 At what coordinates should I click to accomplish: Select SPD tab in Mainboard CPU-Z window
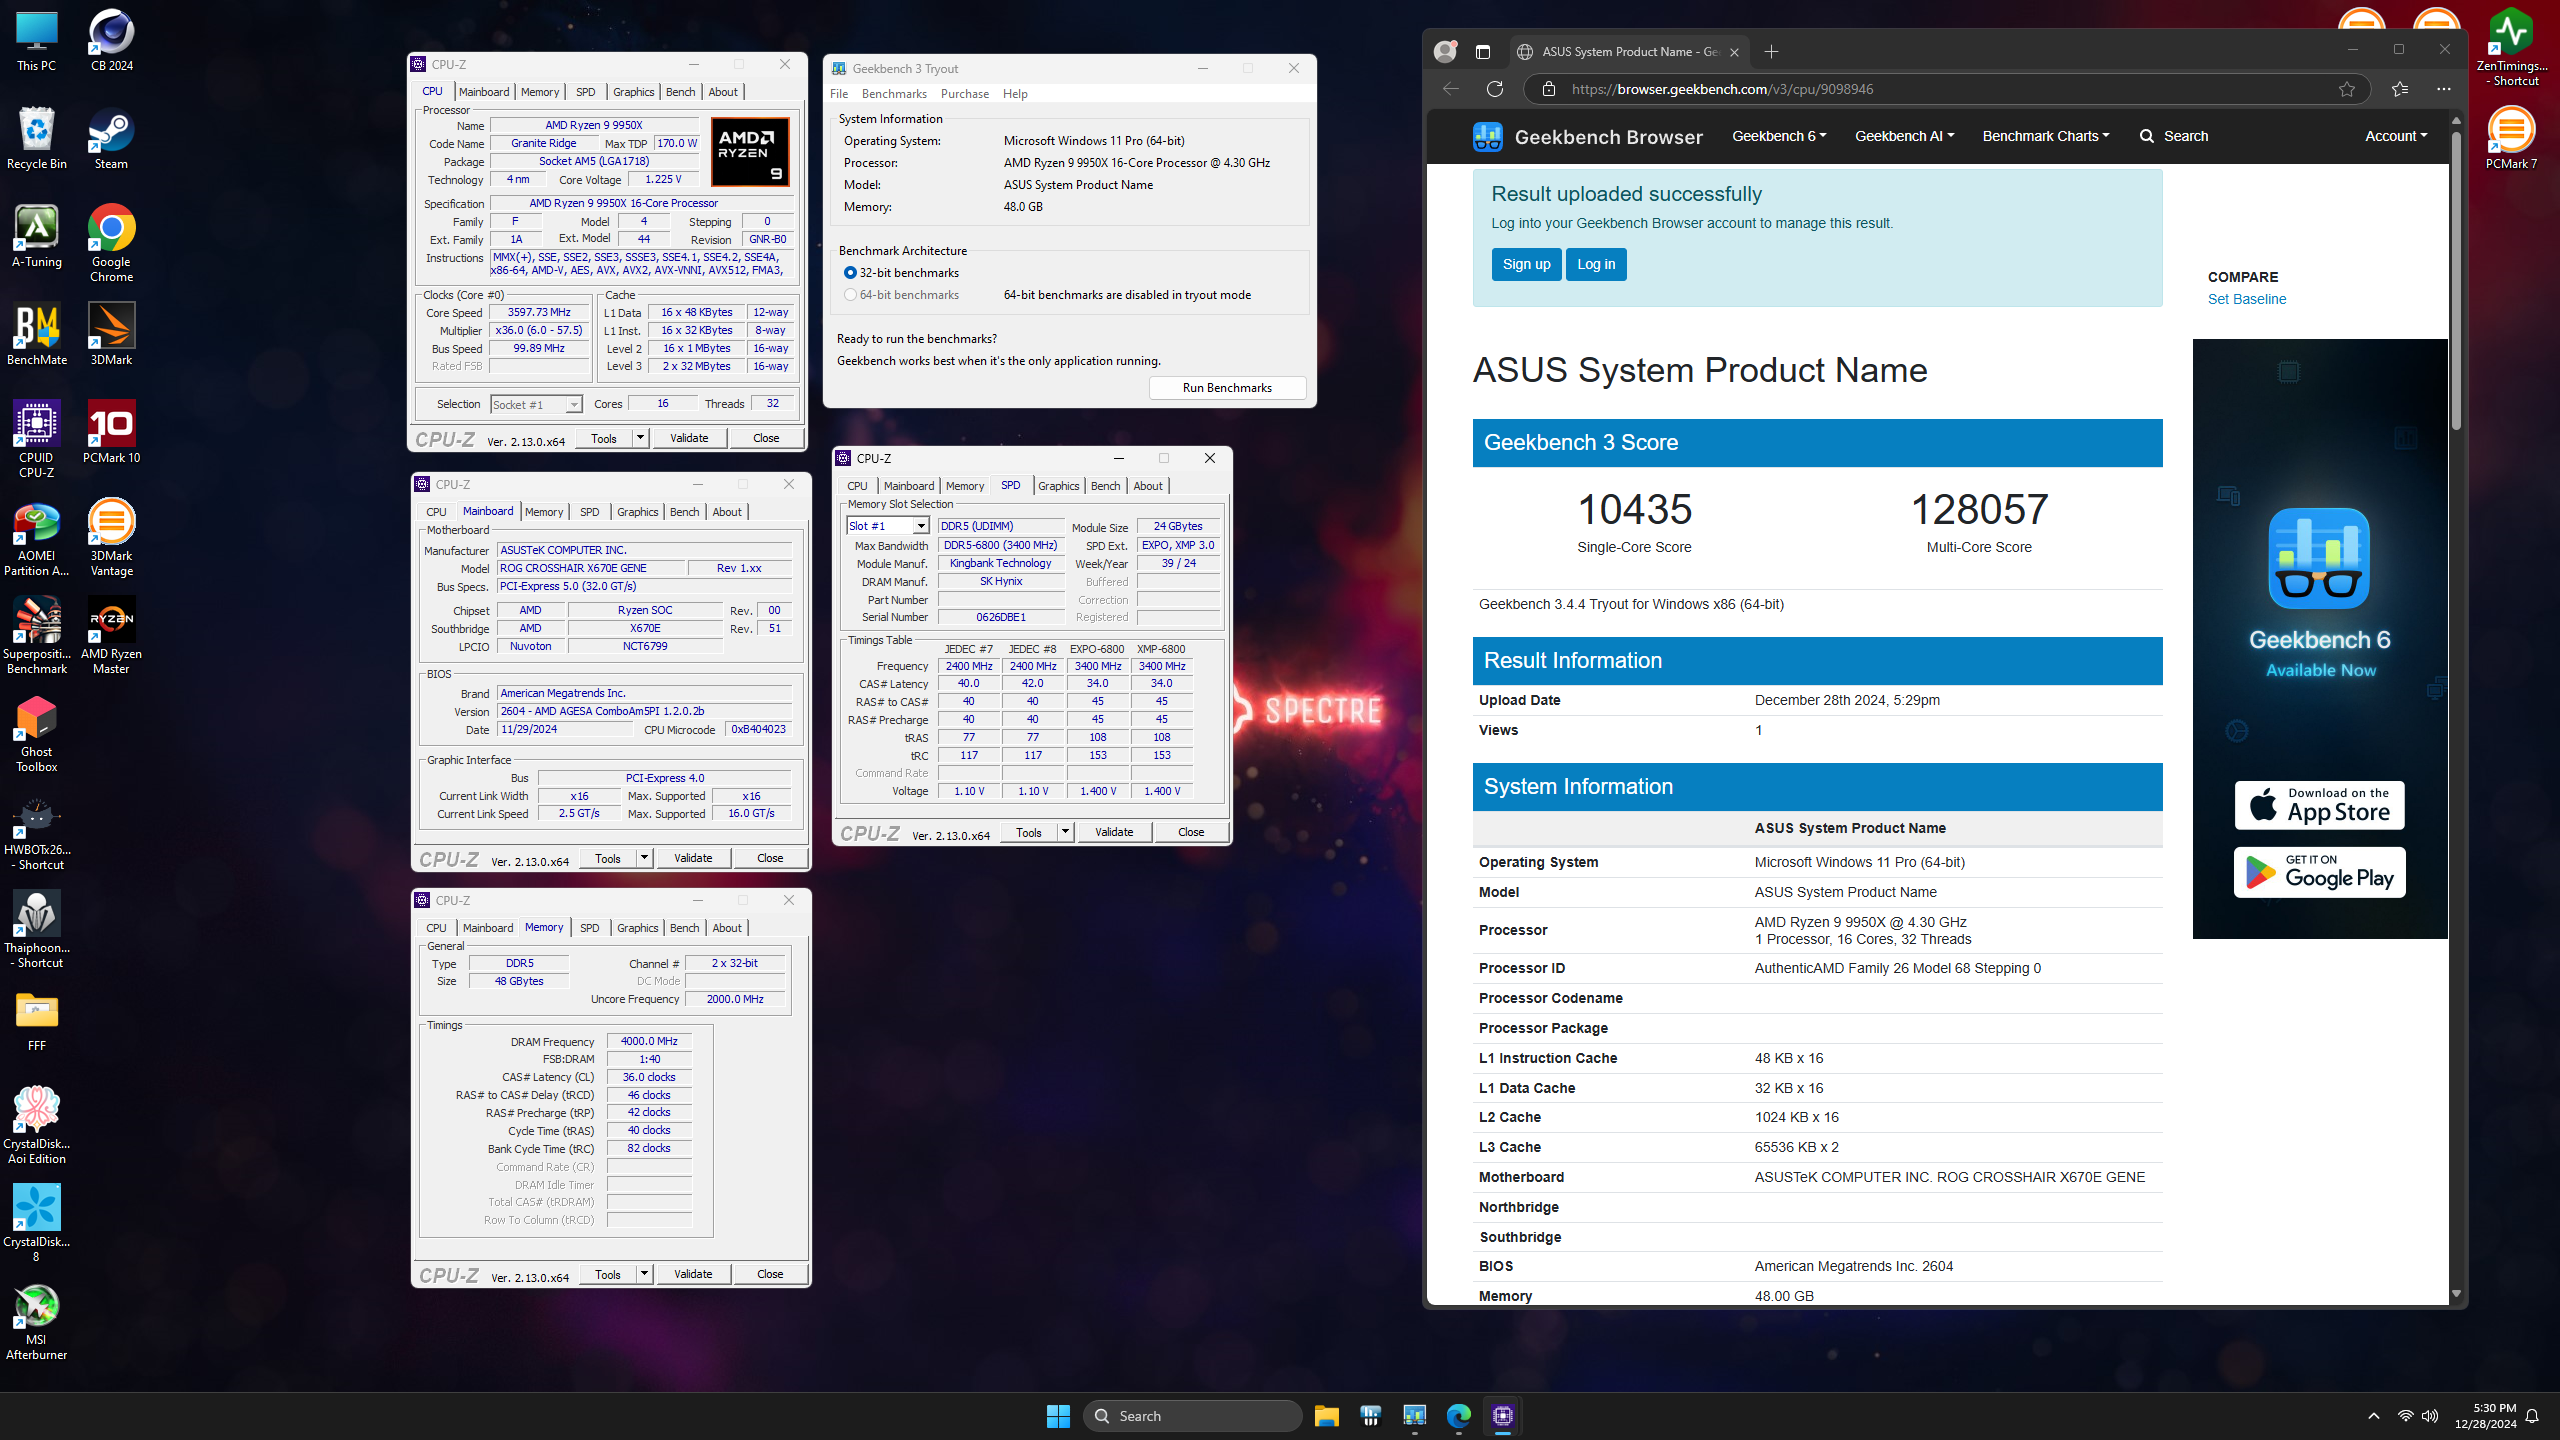click(x=590, y=512)
